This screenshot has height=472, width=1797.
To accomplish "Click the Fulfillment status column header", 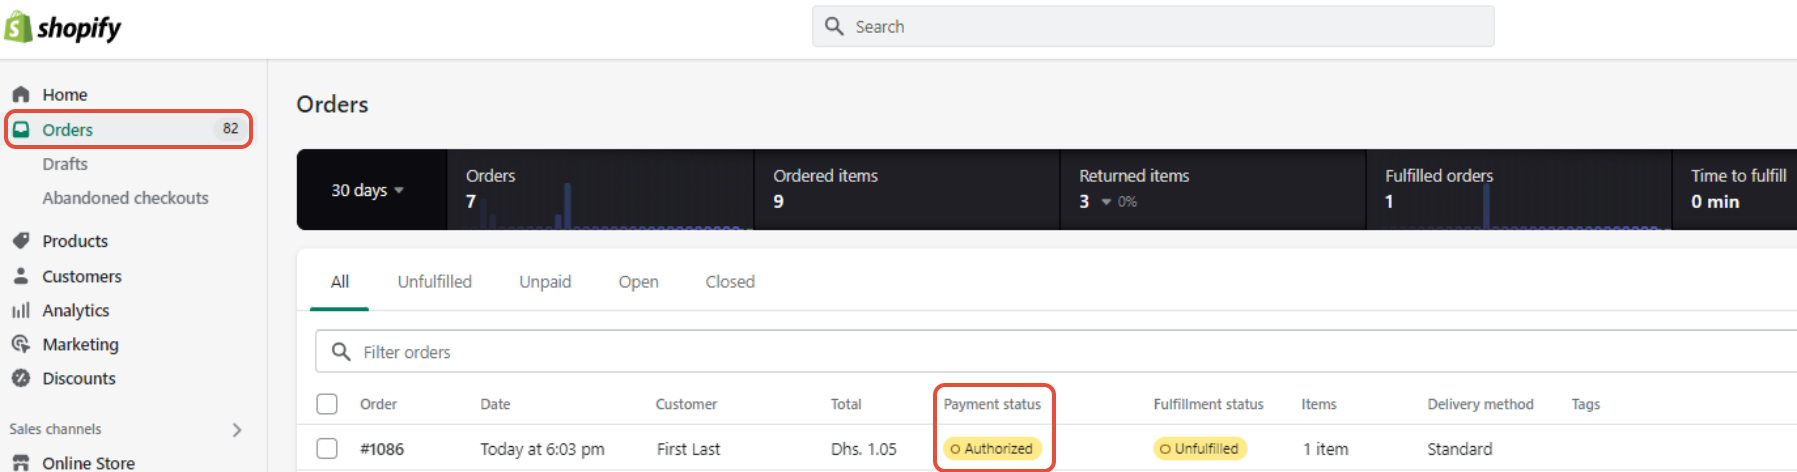I will coord(1208,404).
